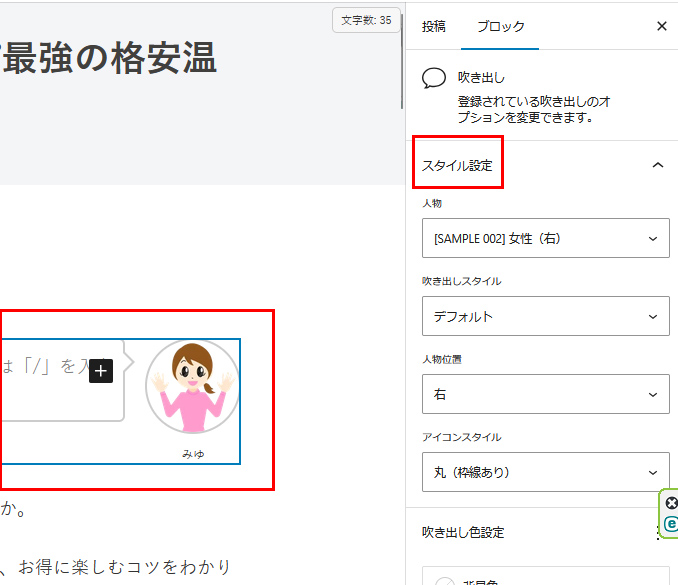Open the 人物位置 dropdown set to 右
The height and width of the screenshot is (585, 678).
click(545, 395)
